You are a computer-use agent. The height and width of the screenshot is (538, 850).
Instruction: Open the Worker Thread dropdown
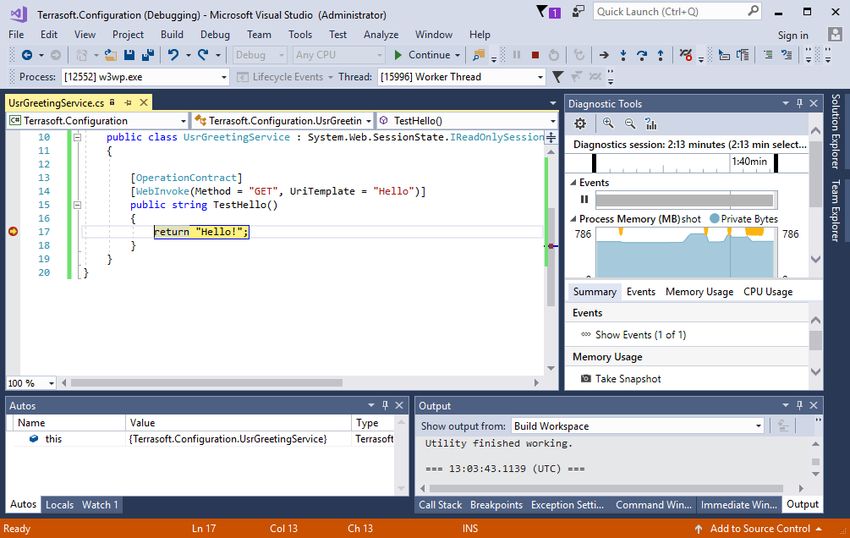click(540, 77)
